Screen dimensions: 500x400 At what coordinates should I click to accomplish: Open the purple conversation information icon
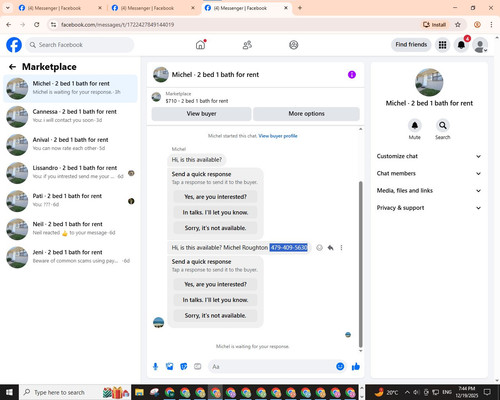(352, 75)
